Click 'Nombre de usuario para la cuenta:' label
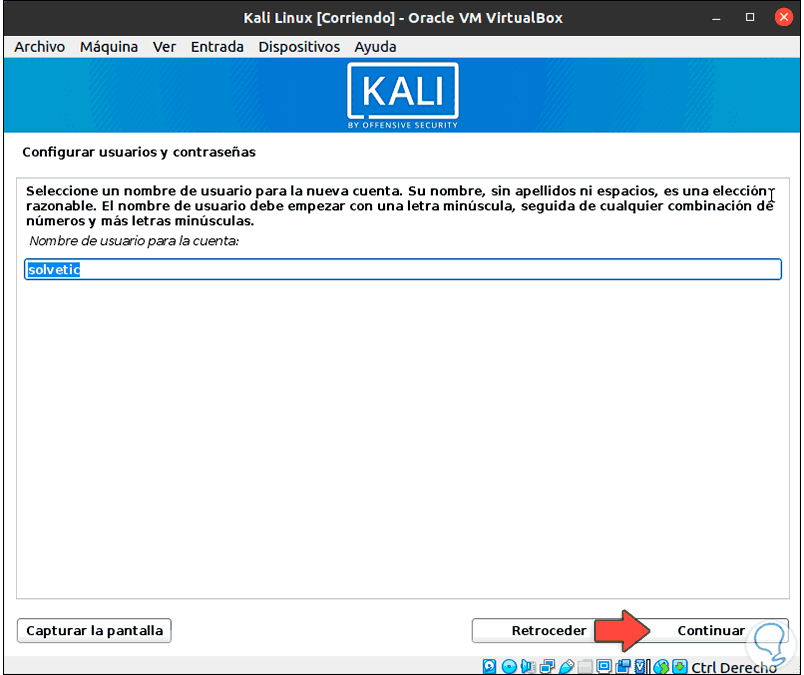Image resolution: width=804 pixels, height=675 pixels. 134,241
